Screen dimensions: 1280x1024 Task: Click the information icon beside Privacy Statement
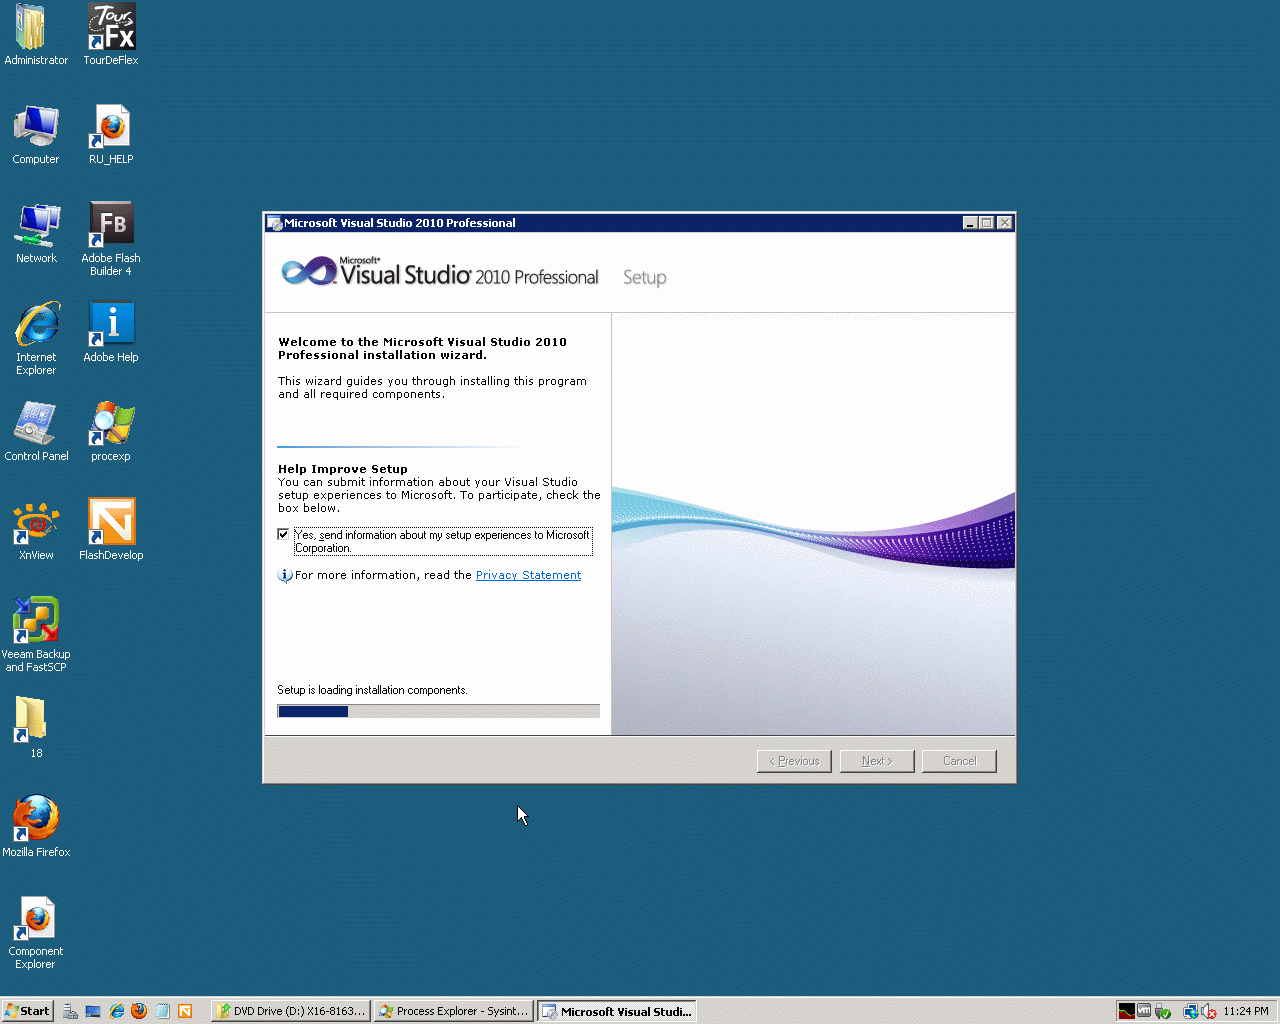pyautogui.click(x=285, y=575)
